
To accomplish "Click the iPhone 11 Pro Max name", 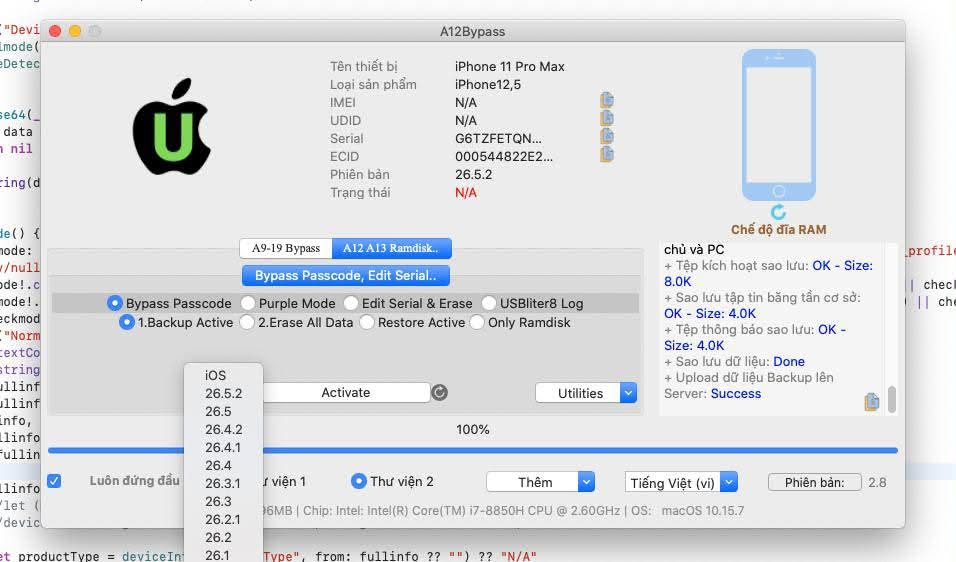I will 510,66.
